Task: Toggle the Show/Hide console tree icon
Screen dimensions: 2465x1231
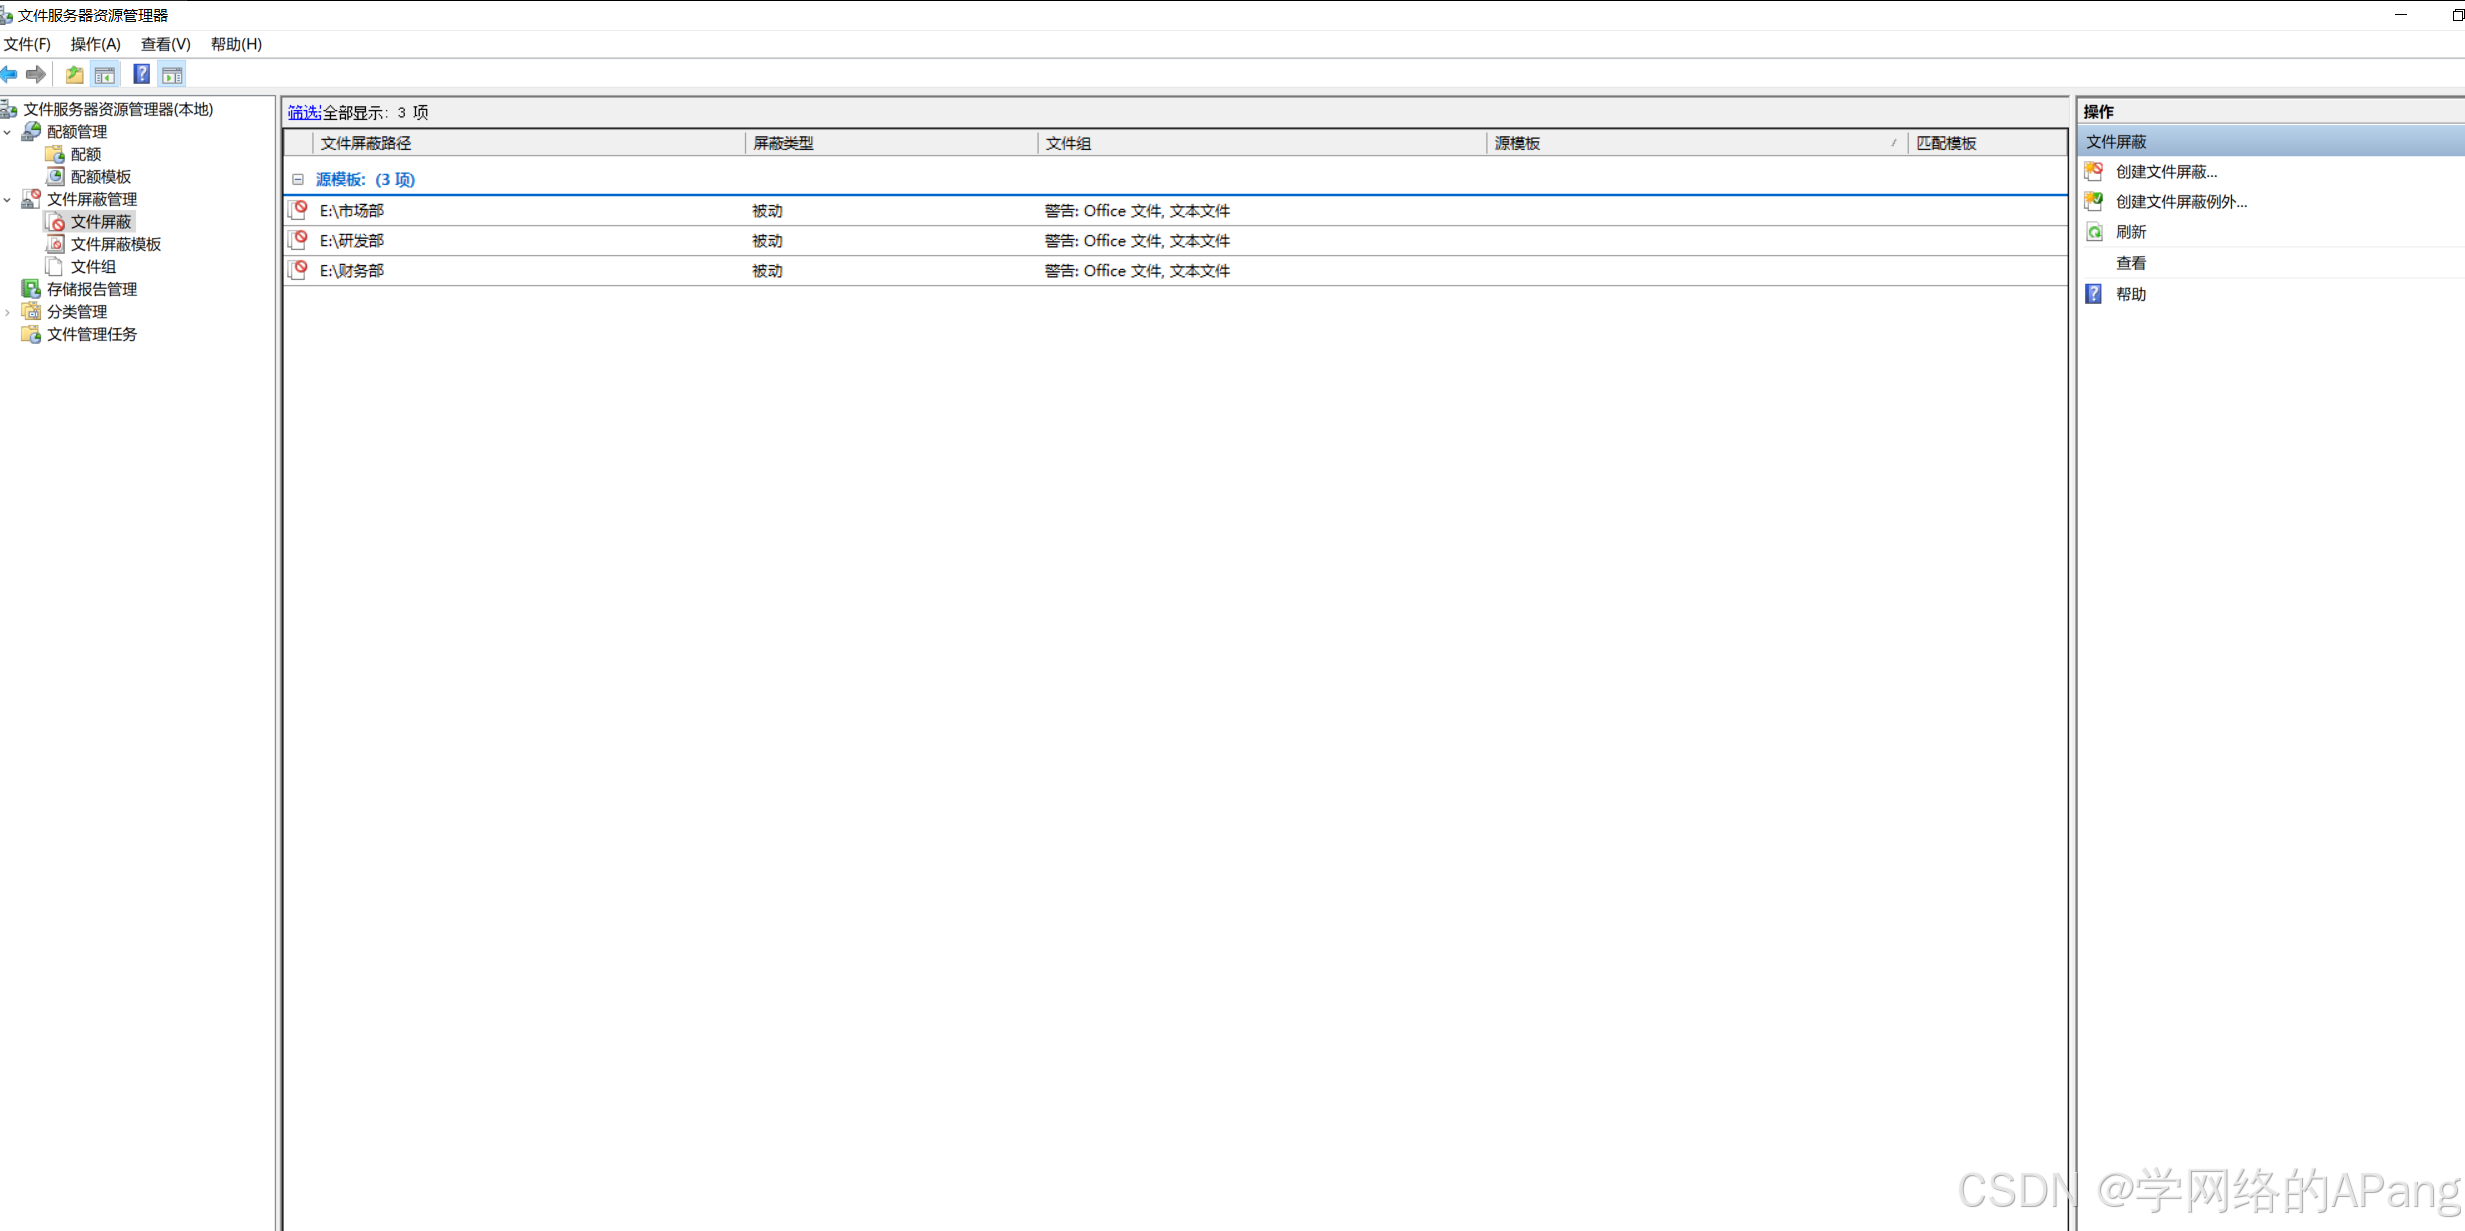Action: pyautogui.click(x=105, y=74)
